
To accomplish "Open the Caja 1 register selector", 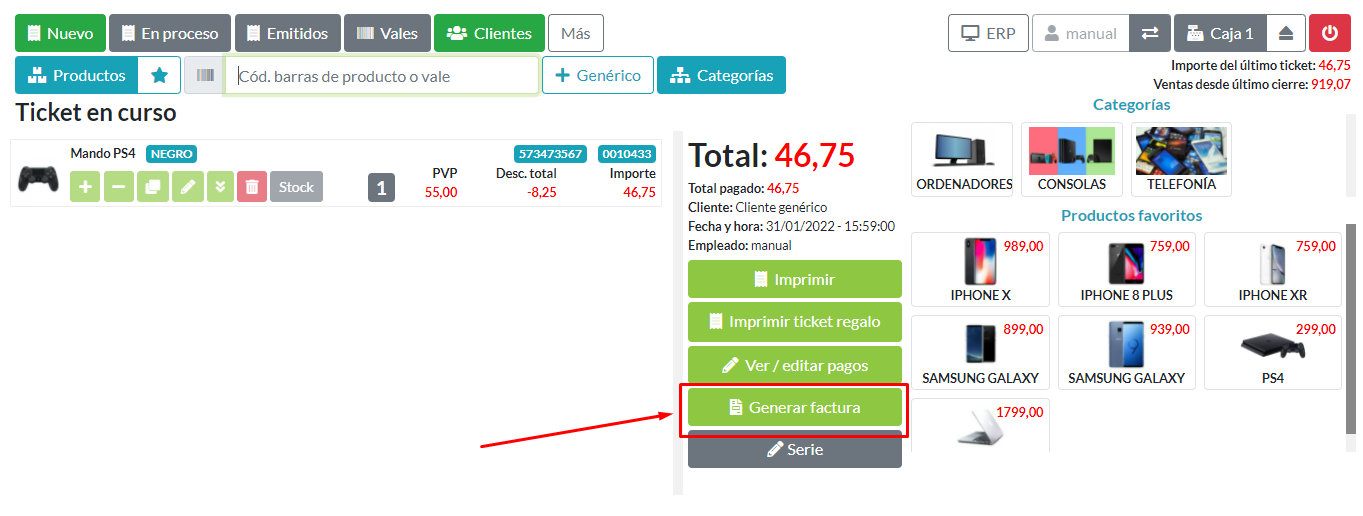I will [x=1220, y=33].
